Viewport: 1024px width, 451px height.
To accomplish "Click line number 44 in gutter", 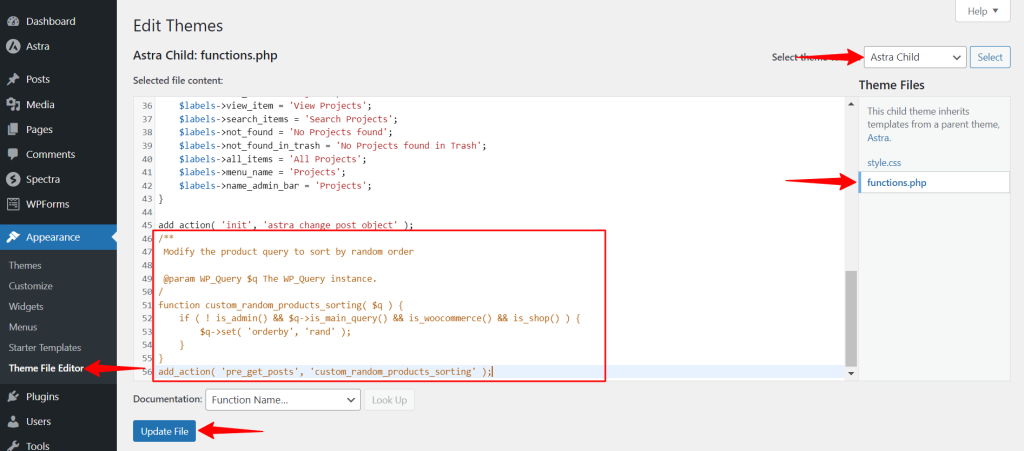I will tap(146, 212).
